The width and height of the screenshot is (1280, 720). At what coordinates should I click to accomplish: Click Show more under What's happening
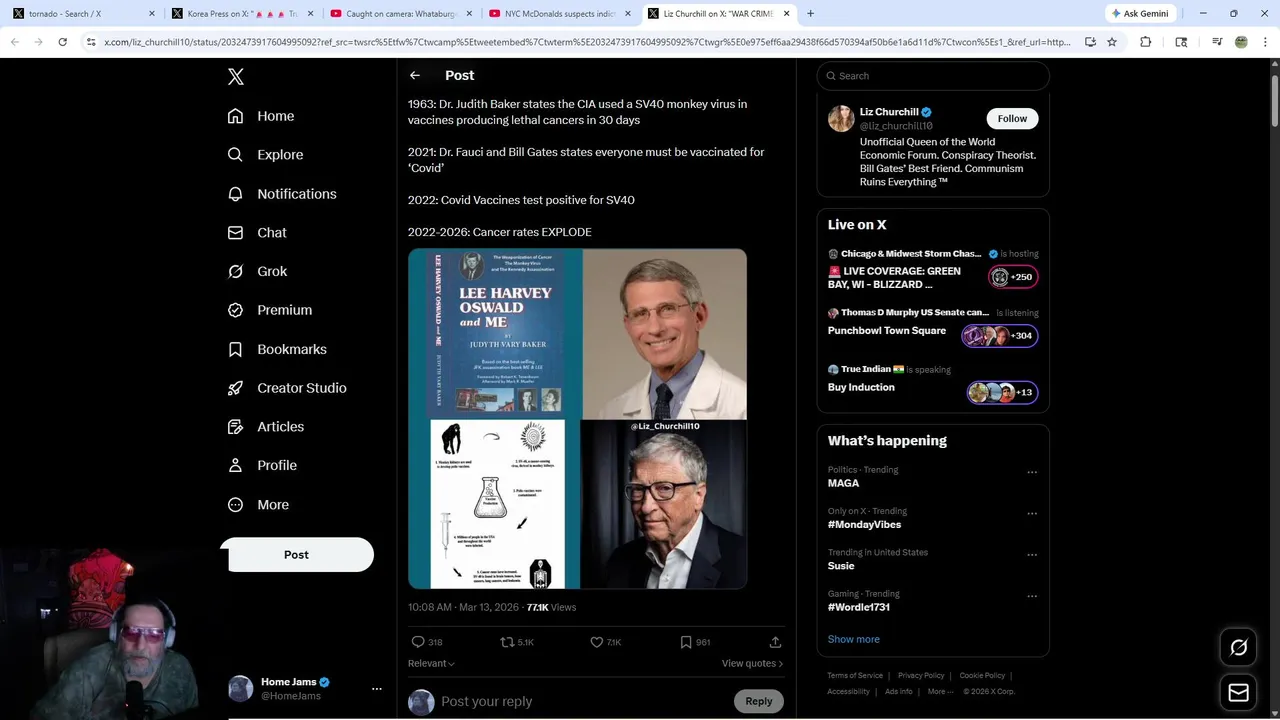pos(854,639)
